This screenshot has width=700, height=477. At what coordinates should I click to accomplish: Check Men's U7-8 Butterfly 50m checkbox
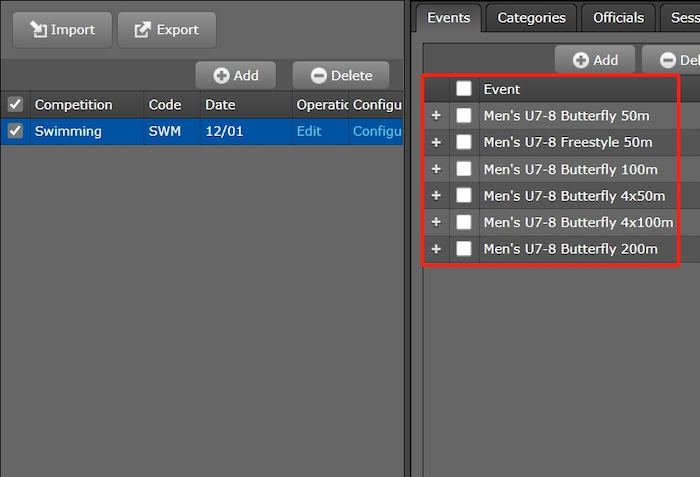coord(464,116)
